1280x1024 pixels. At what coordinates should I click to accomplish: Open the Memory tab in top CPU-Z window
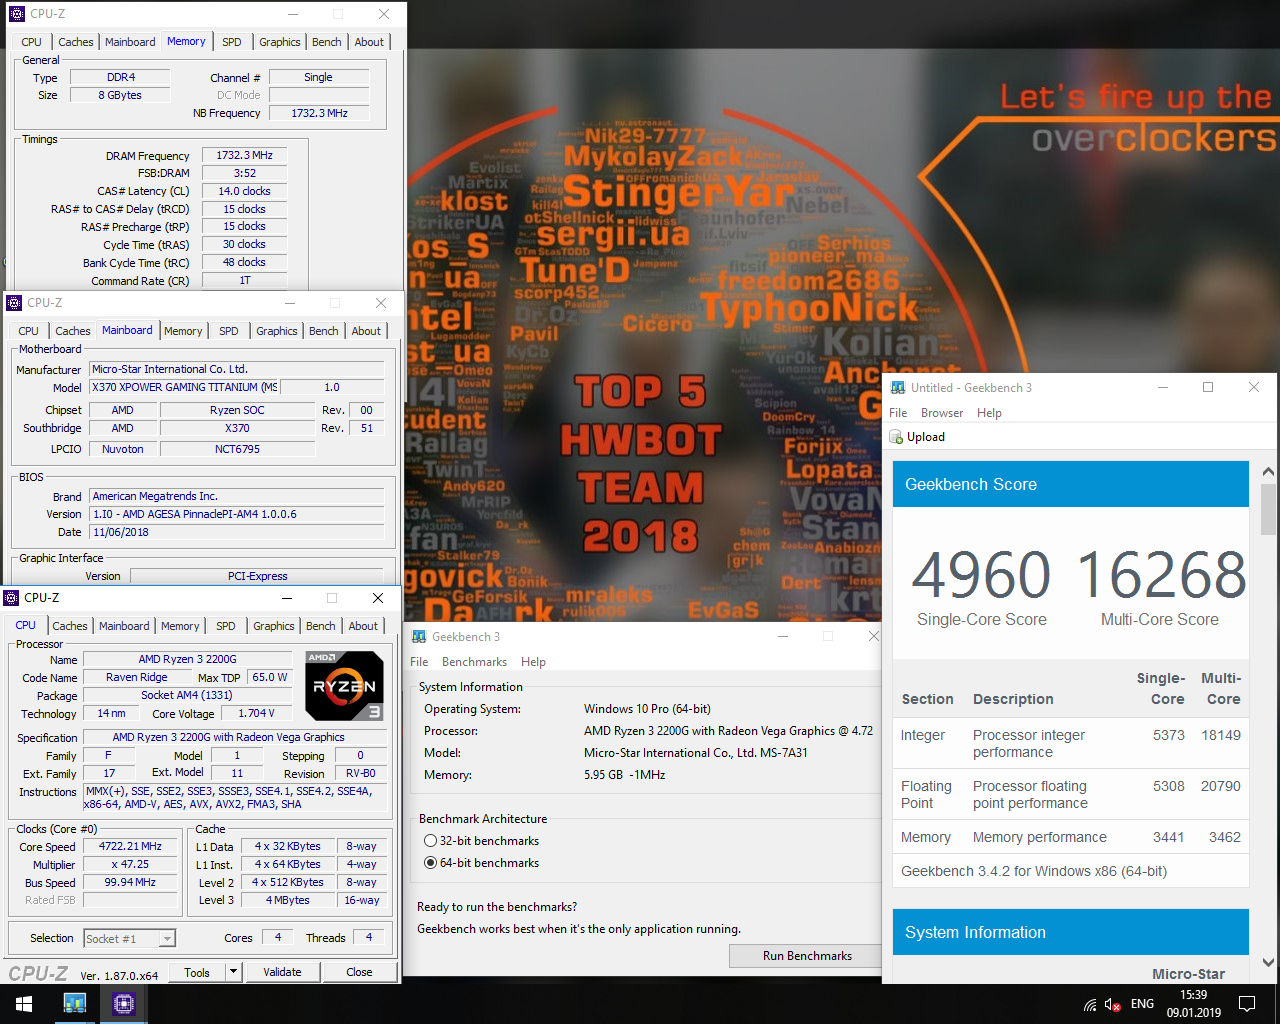point(186,41)
